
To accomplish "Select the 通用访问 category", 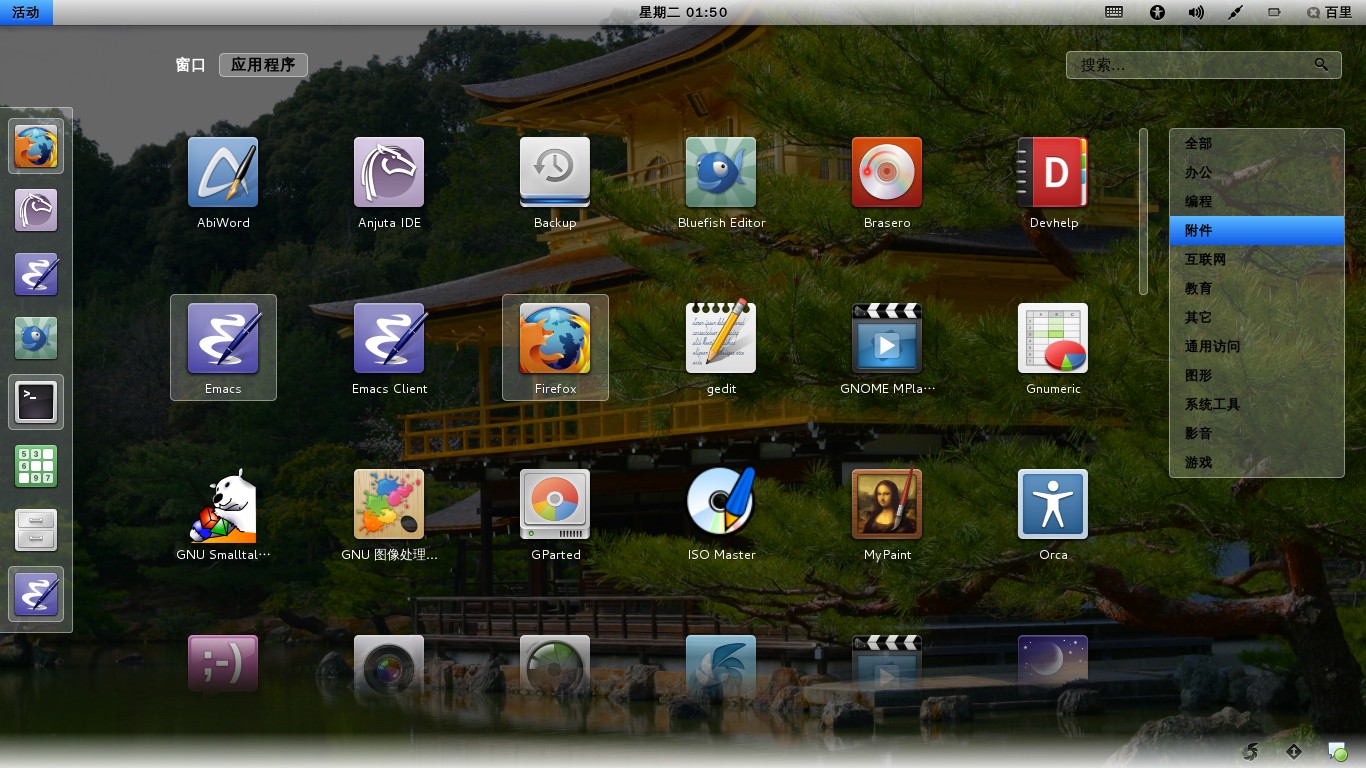I will [x=1257, y=346].
